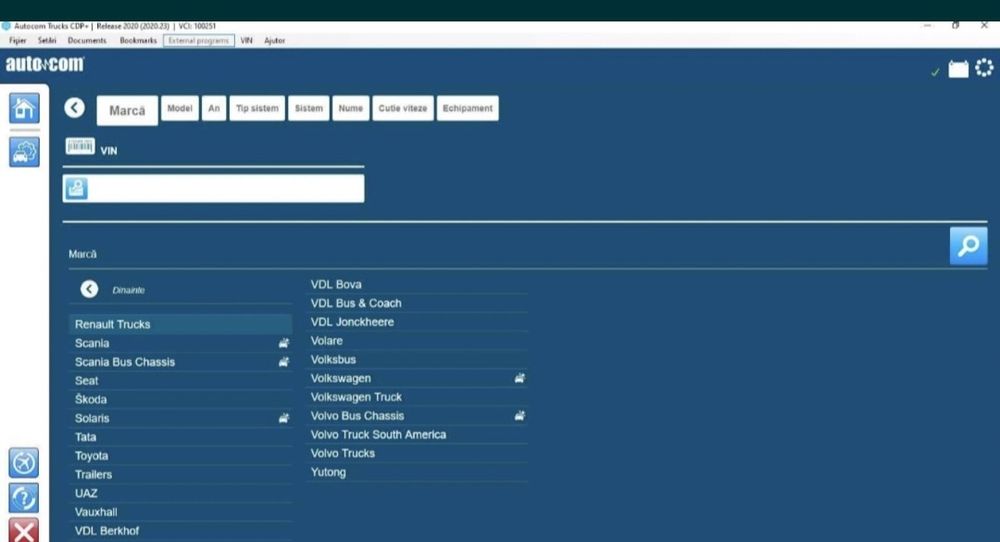Select Volvo Bus Chassis entry
1000x542 pixels.
click(416, 416)
